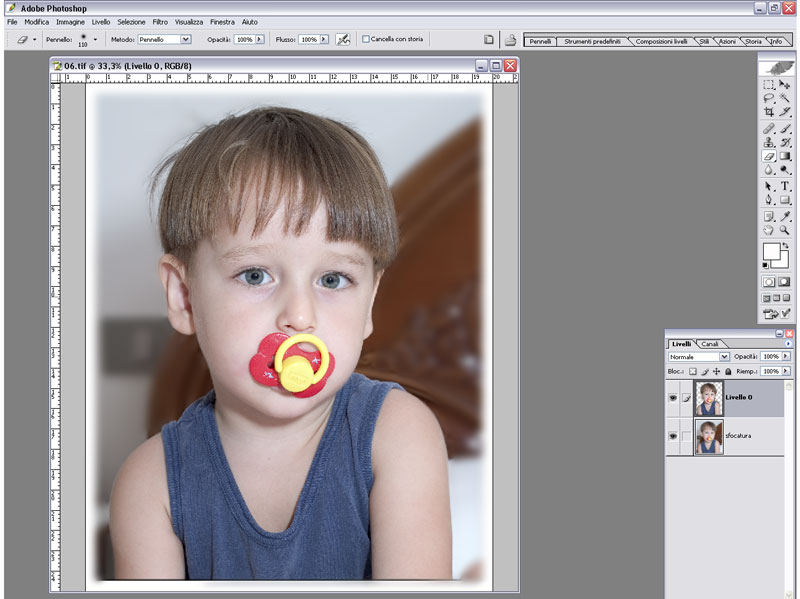Image resolution: width=800 pixels, height=599 pixels.
Task: Open the Filtro menu
Action: tap(160, 21)
